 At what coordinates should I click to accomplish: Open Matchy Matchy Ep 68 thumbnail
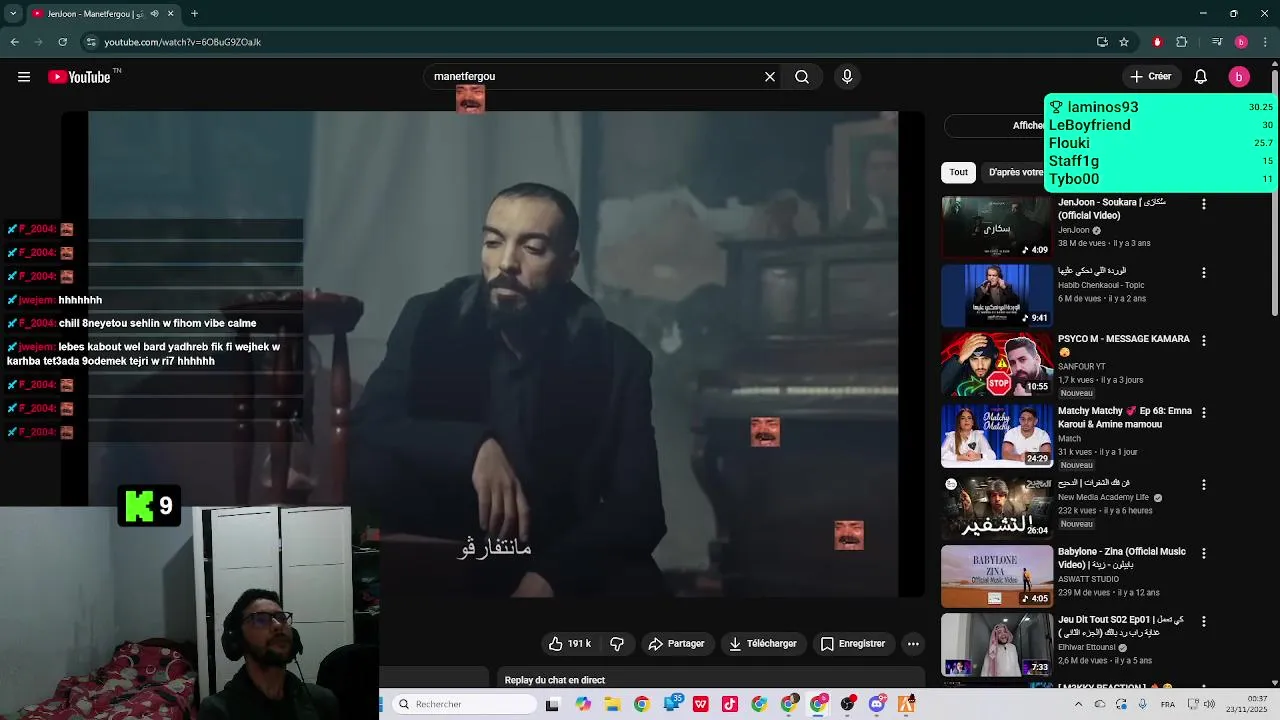tap(997, 435)
